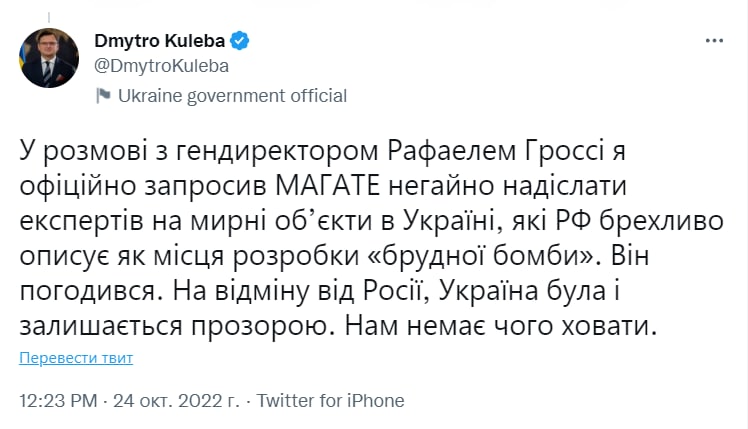This screenshot has height=429, width=748.
Task: Open Dmytro Kuleba's profile avatar
Action: tap(49, 57)
